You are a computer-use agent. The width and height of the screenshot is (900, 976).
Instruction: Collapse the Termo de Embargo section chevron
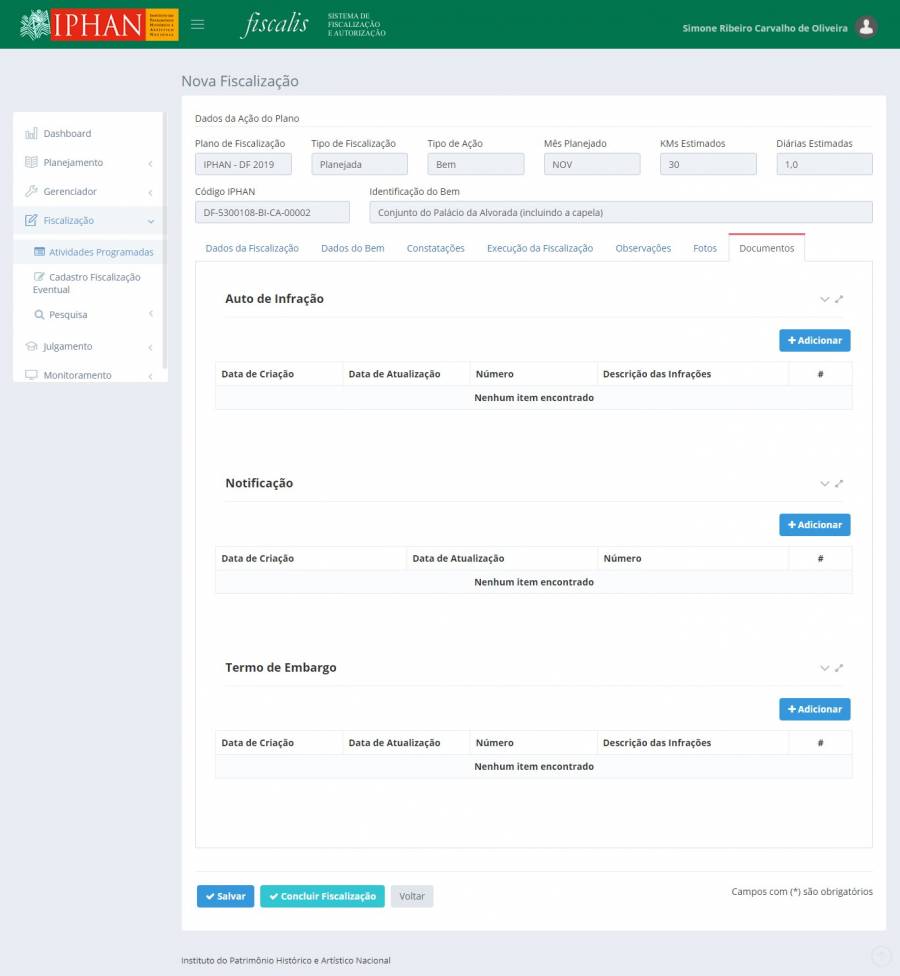(x=825, y=668)
